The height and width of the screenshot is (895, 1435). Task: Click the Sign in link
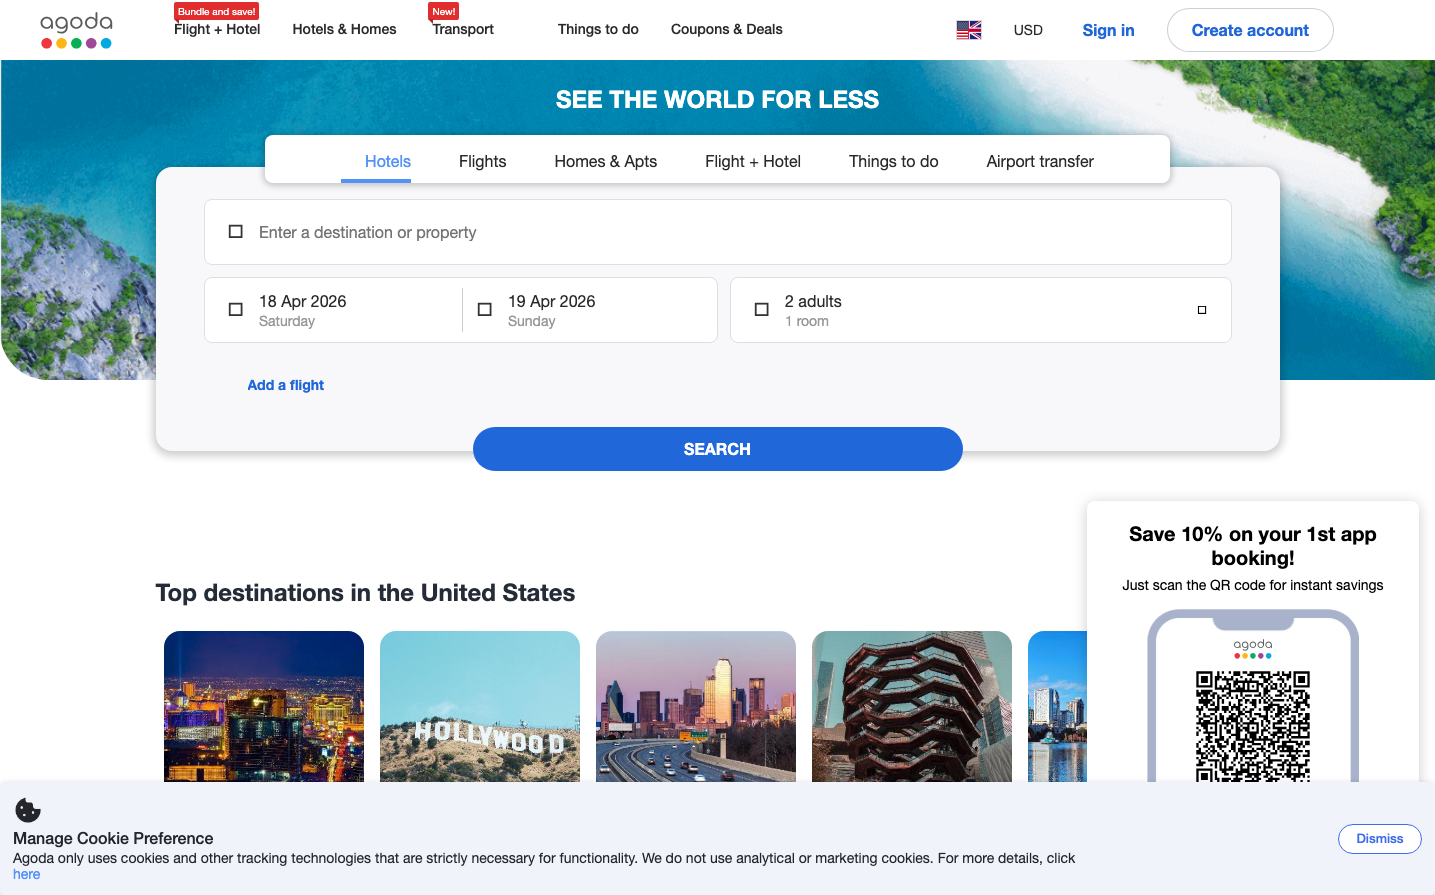click(1108, 30)
